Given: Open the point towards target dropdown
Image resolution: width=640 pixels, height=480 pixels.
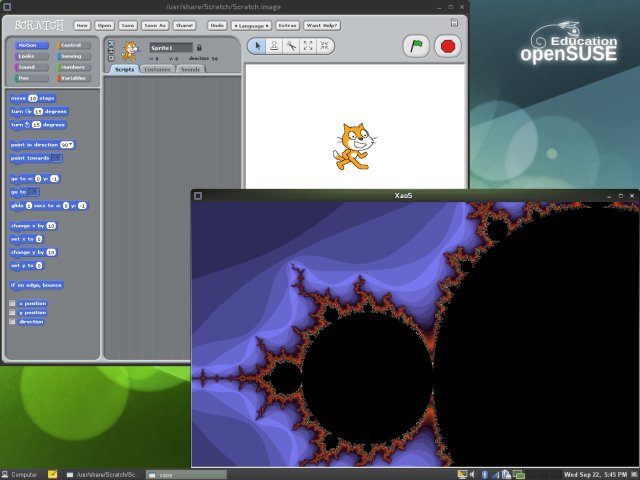Looking at the screenshot, I should point(57,158).
